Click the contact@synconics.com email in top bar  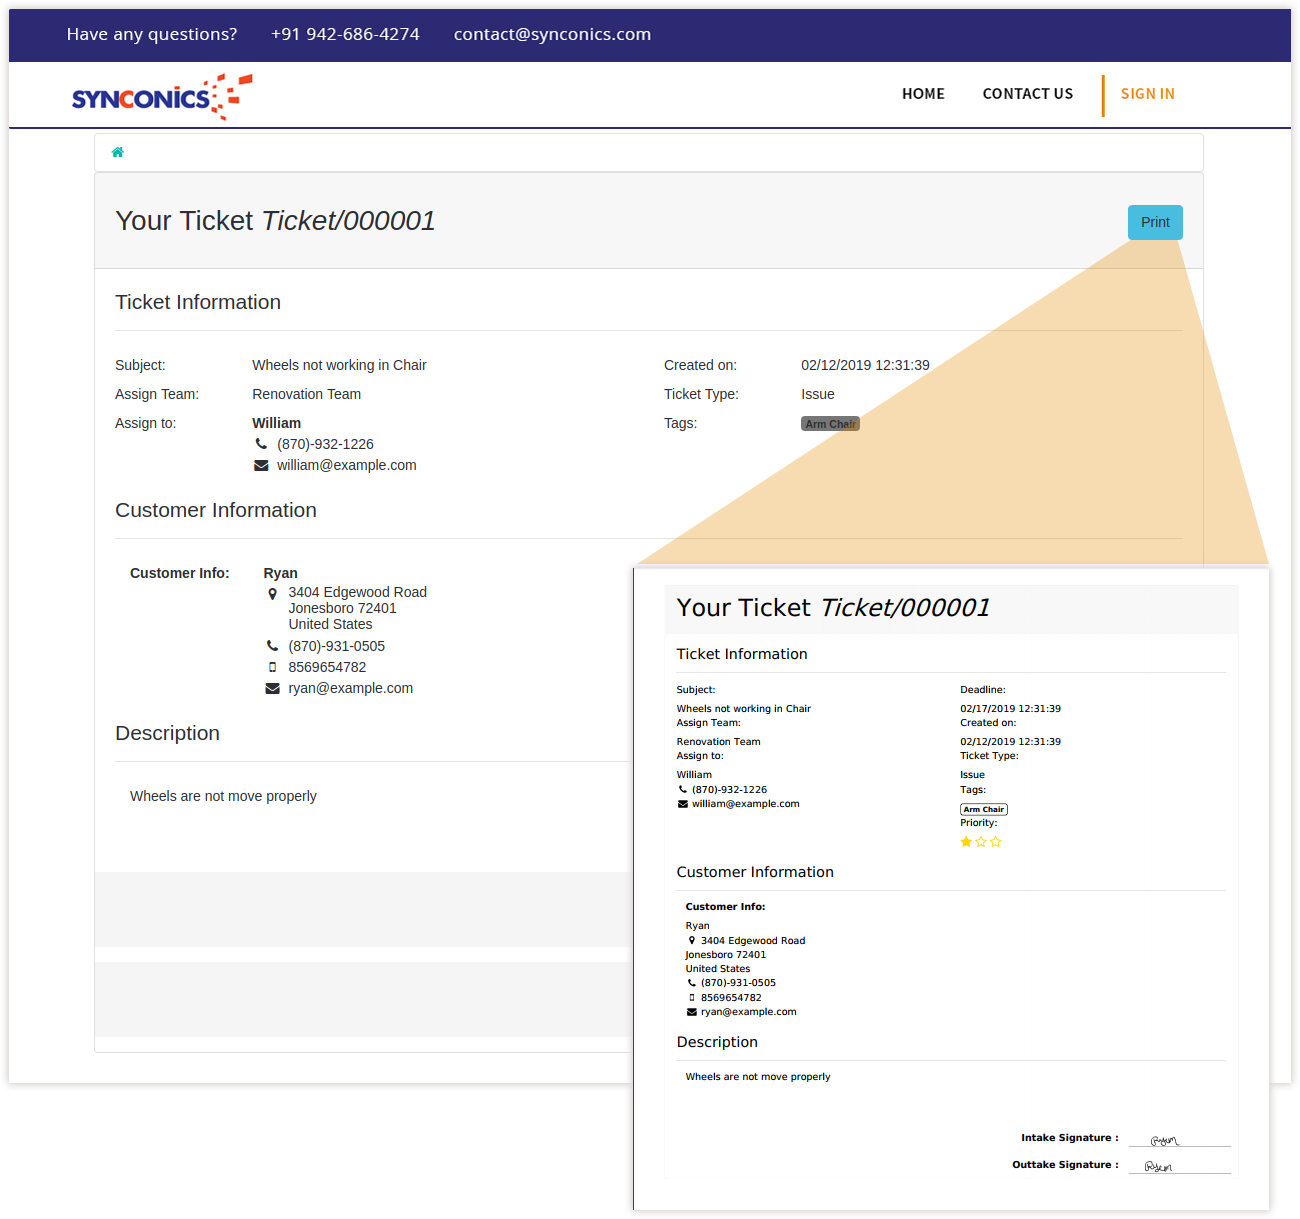(x=552, y=34)
